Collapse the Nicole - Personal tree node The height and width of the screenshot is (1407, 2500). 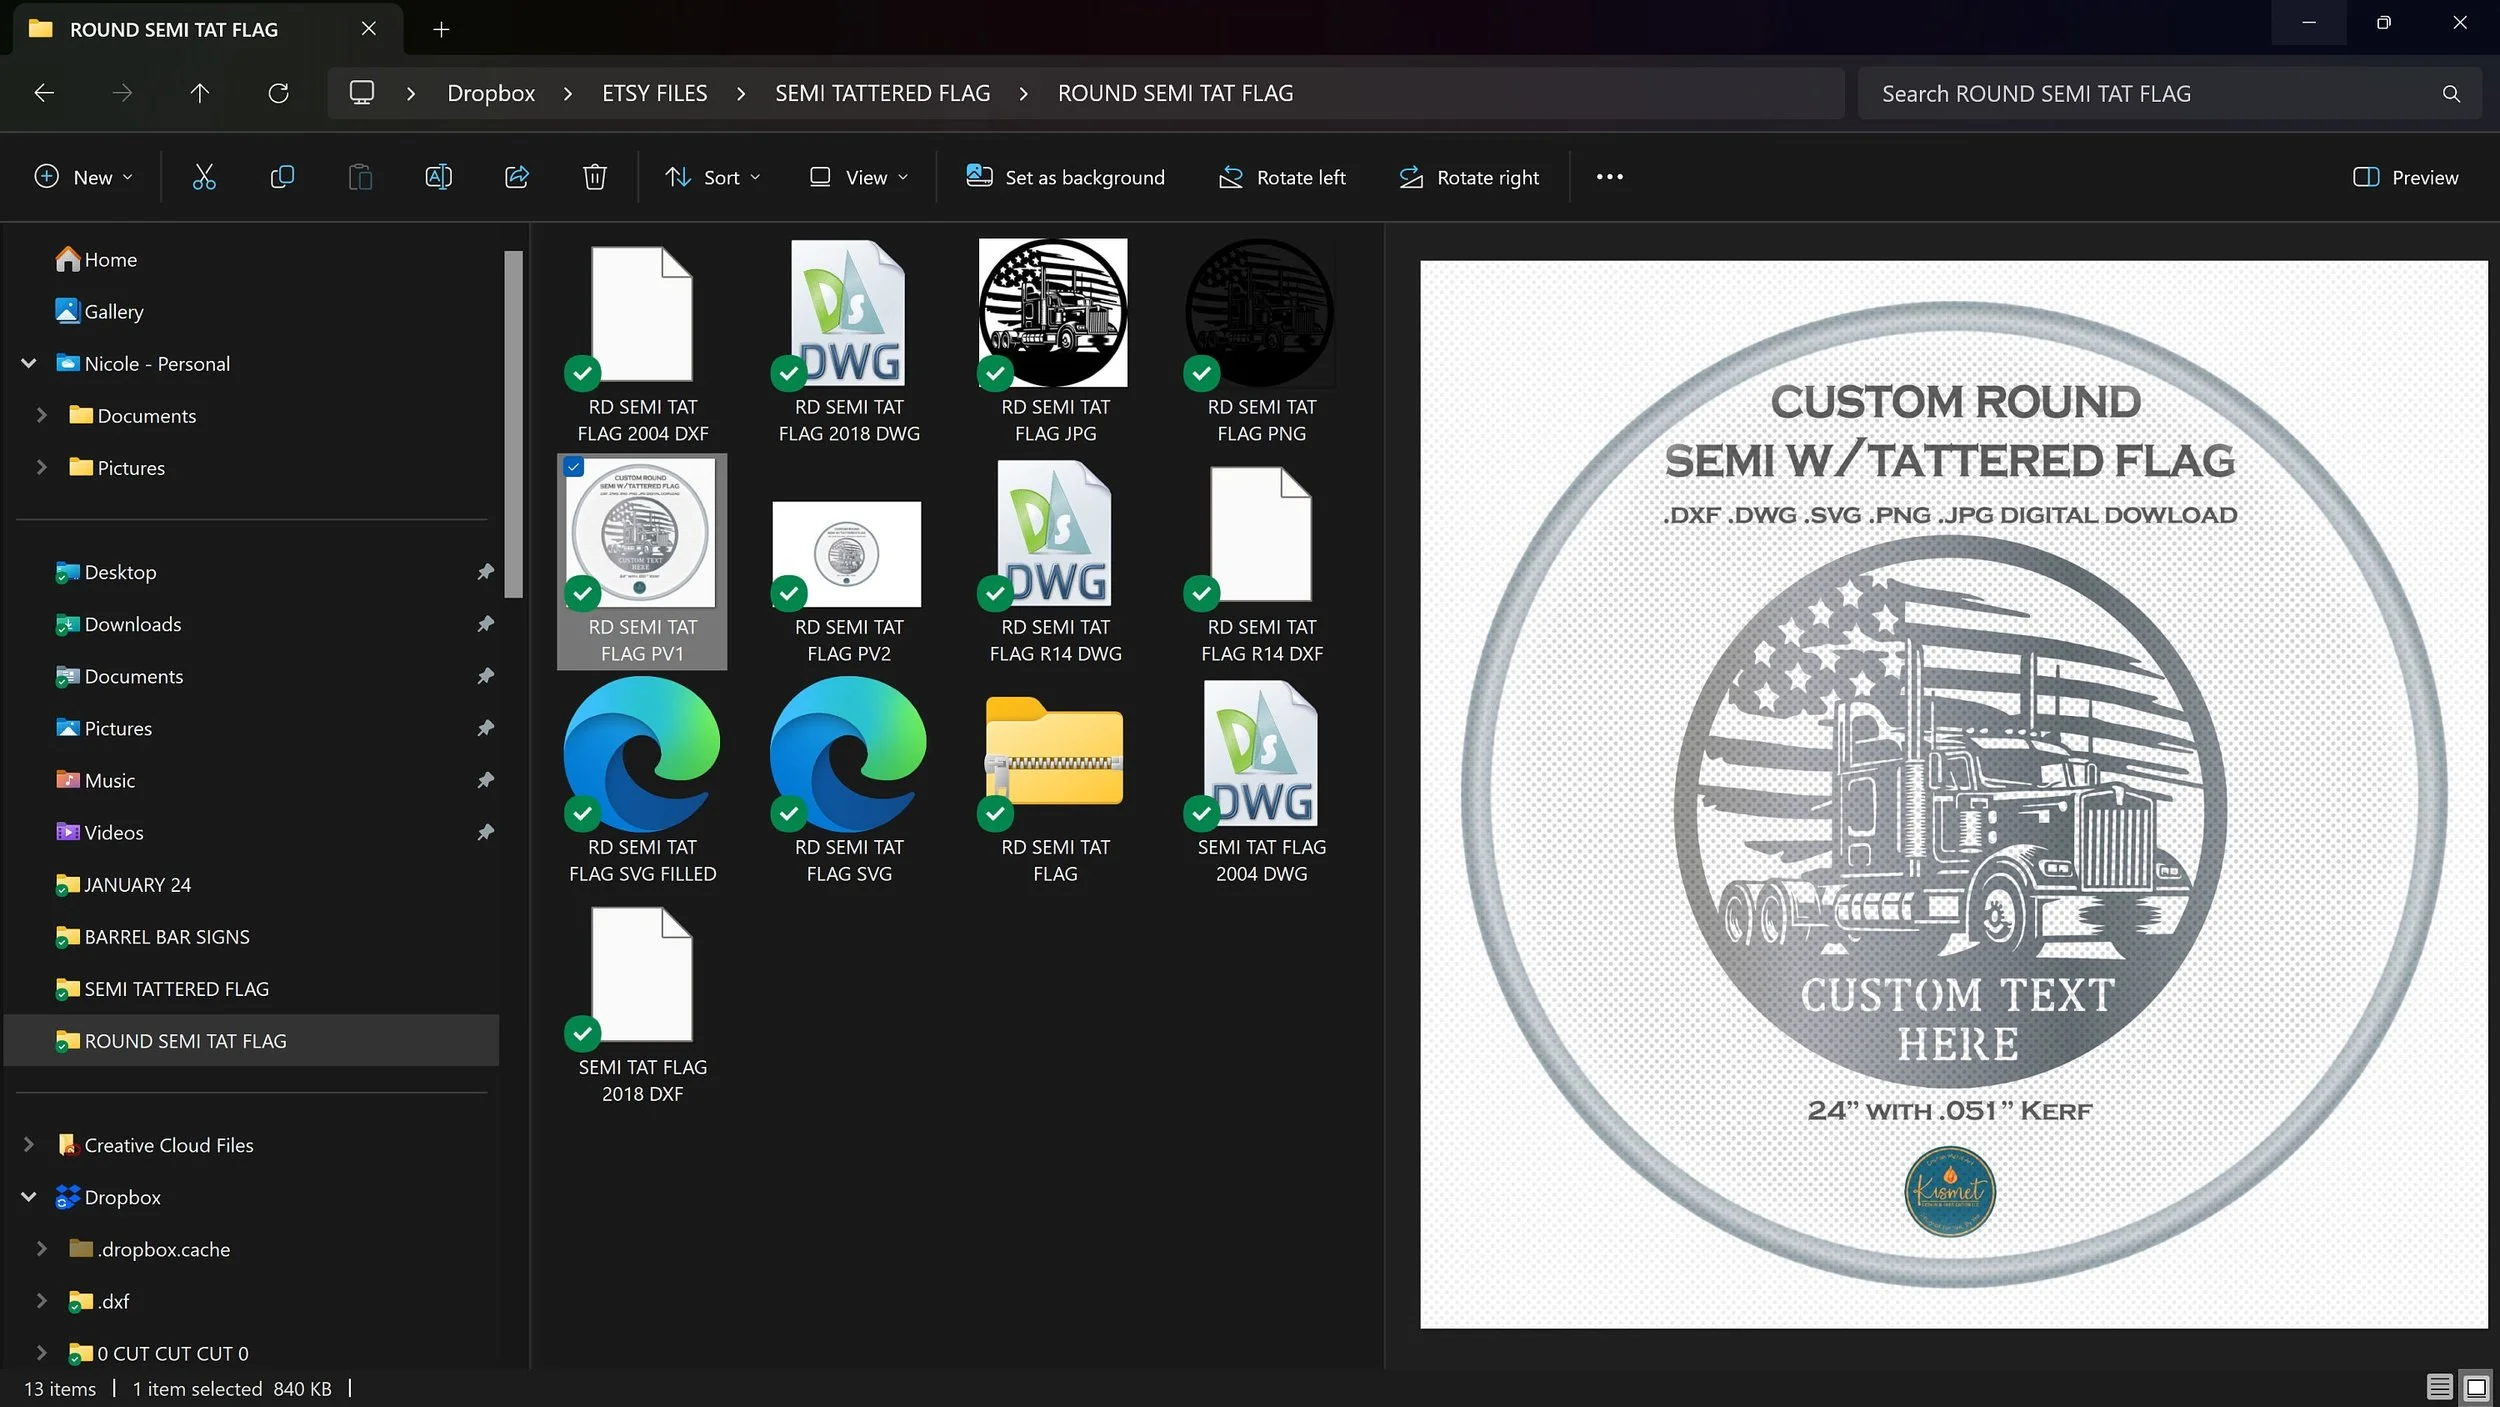[29, 363]
